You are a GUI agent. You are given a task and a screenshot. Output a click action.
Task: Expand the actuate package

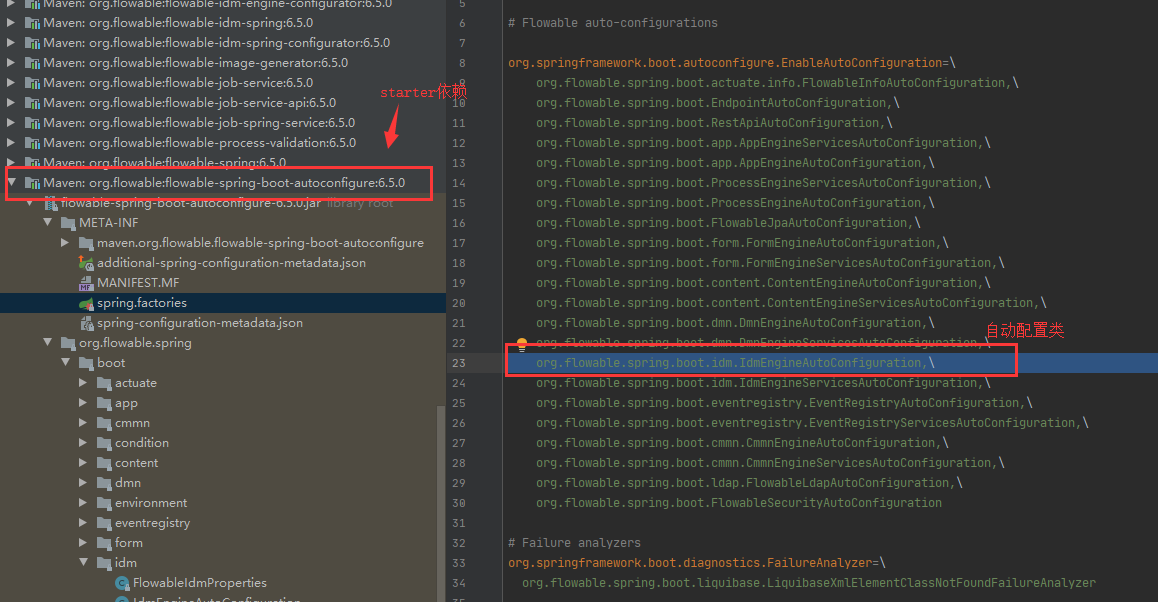click(83, 383)
